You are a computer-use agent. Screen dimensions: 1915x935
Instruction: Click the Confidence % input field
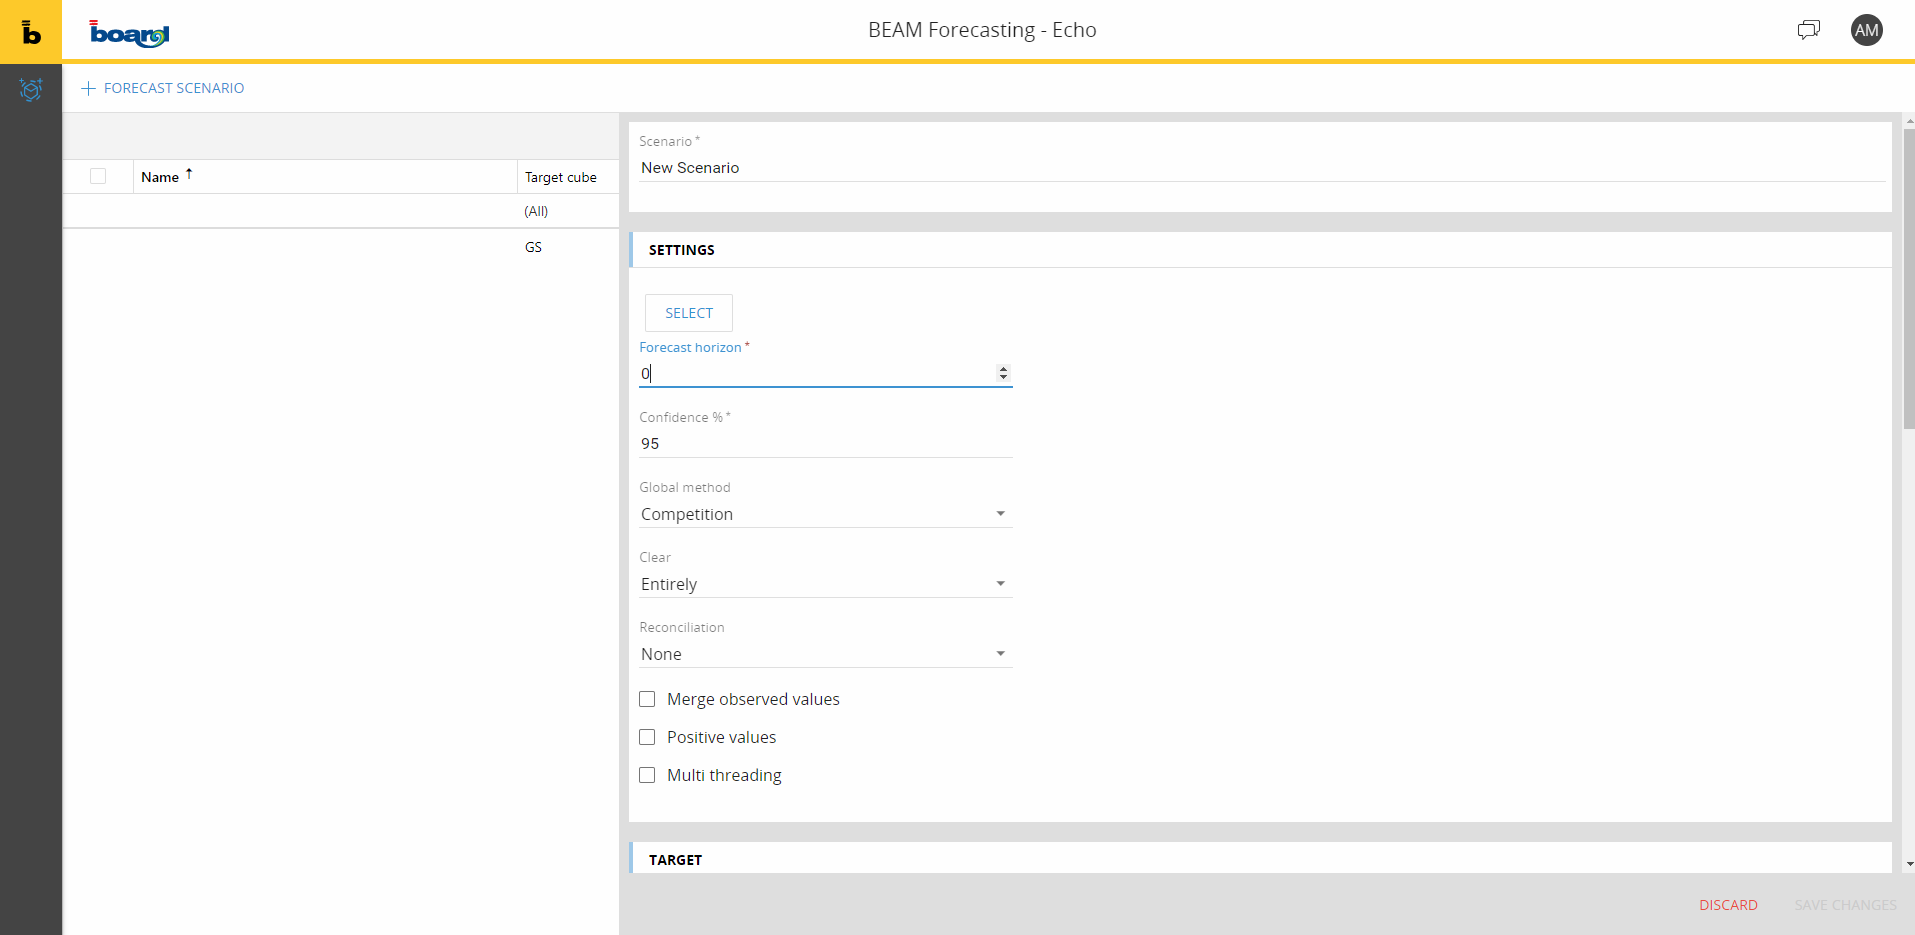tap(825, 444)
